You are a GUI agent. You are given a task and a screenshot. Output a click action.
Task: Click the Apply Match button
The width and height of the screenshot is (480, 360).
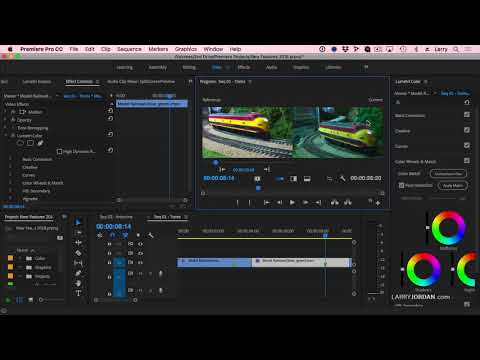(453, 186)
